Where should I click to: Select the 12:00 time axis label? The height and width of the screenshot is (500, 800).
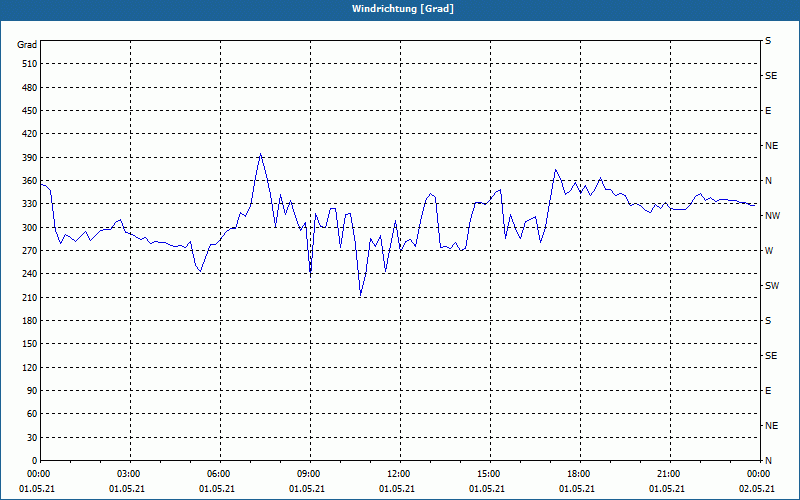coord(397,474)
